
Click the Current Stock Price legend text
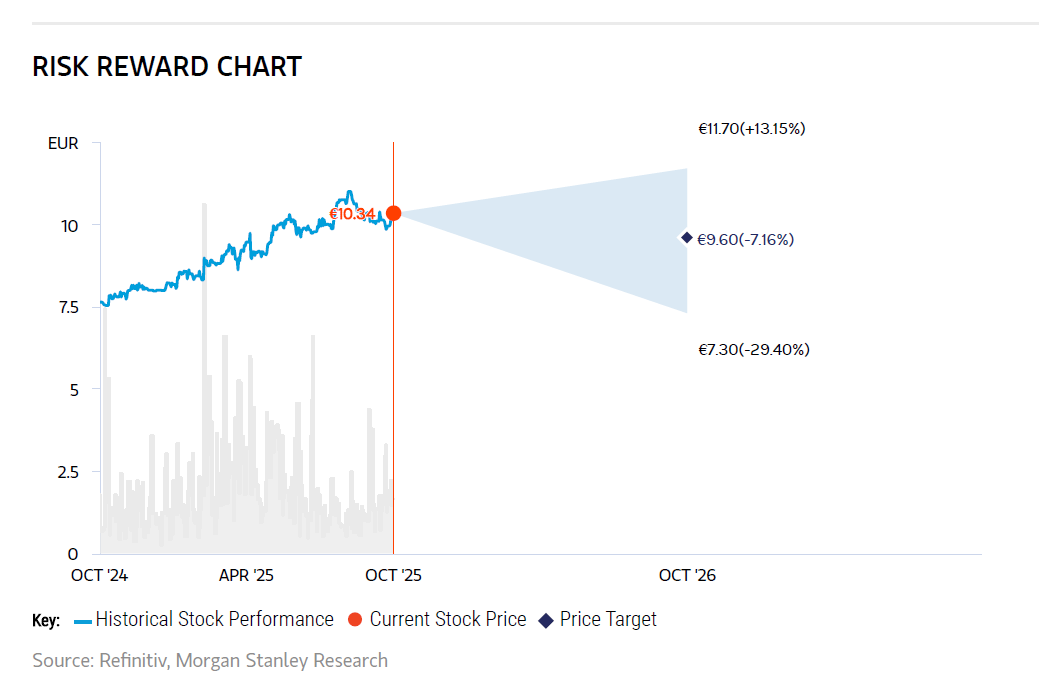click(448, 620)
